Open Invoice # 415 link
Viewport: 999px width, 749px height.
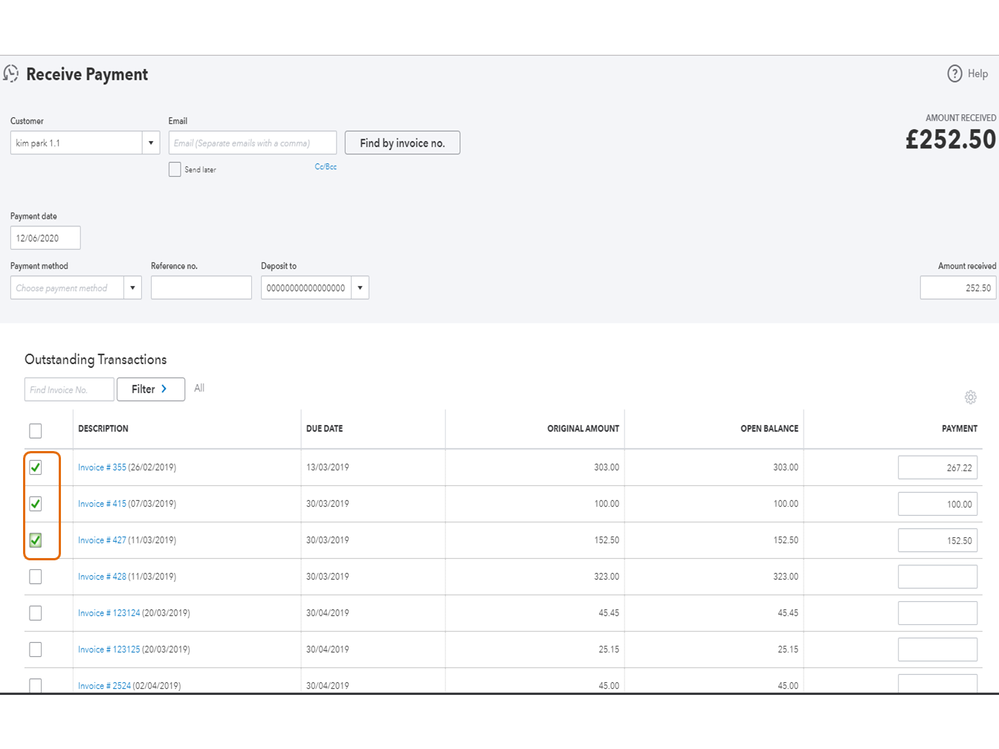[102, 504]
